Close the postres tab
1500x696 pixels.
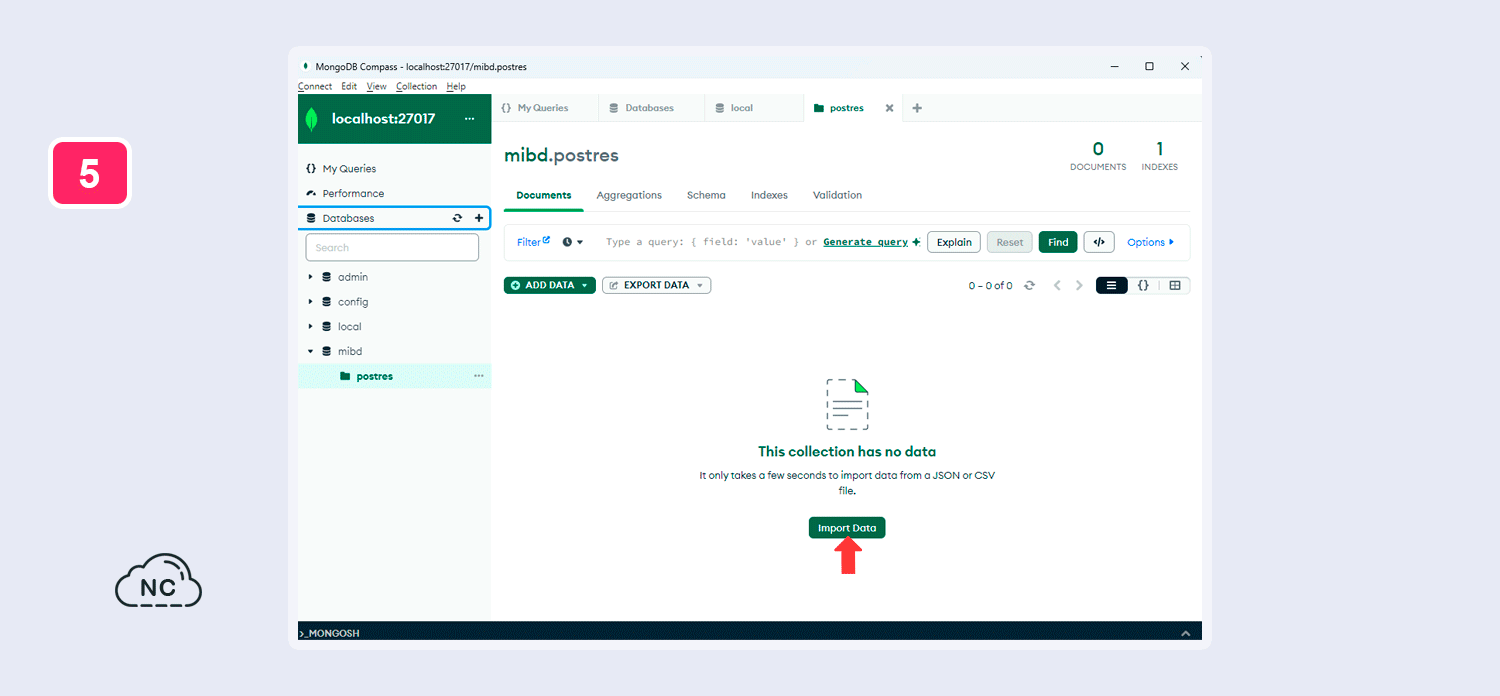(x=889, y=108)
